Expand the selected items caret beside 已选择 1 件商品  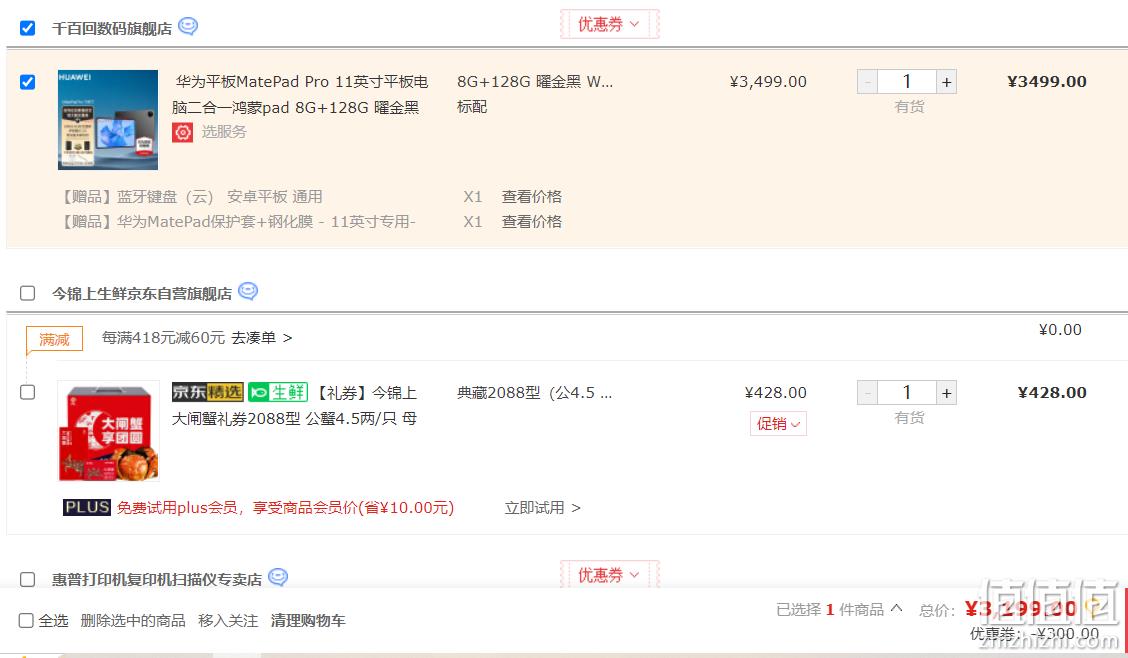896,608
